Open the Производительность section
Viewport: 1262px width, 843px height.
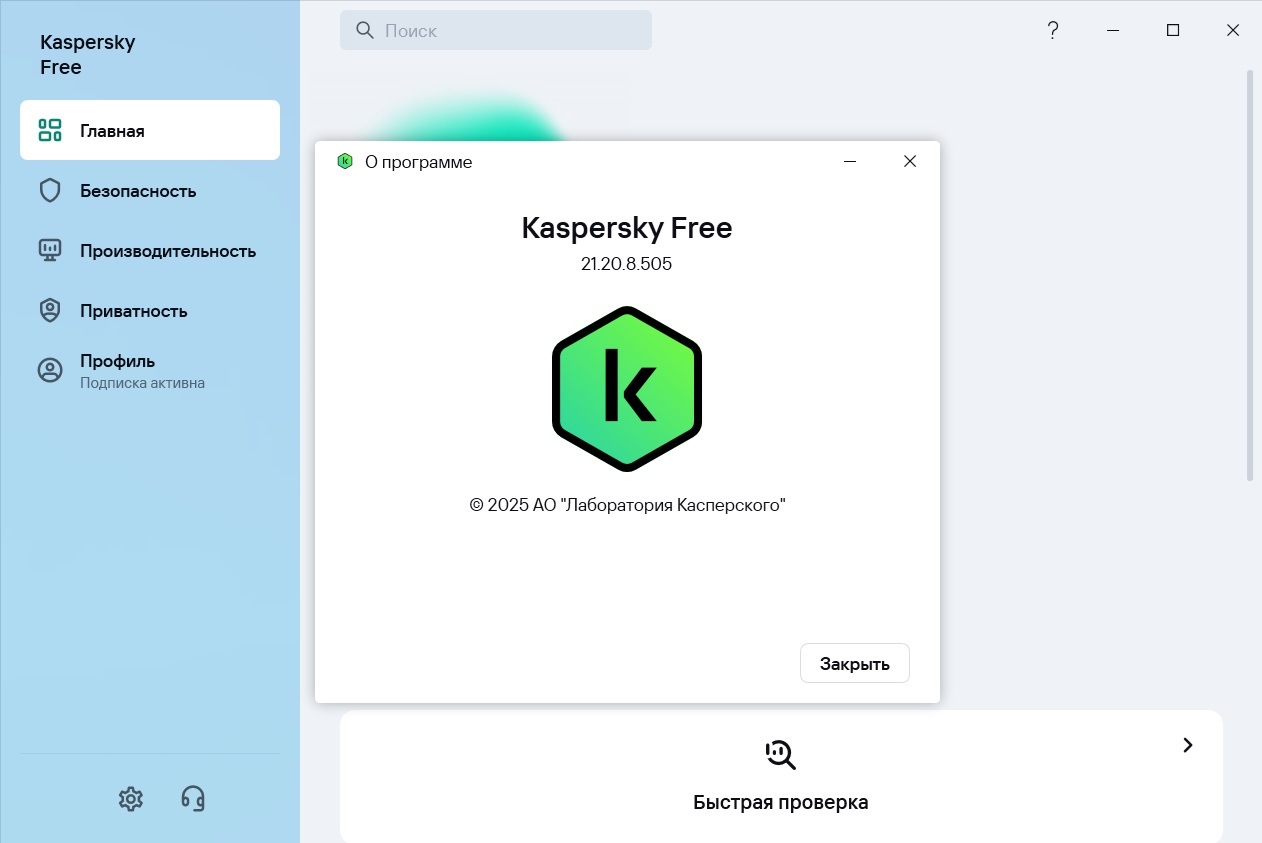point(150,250)
